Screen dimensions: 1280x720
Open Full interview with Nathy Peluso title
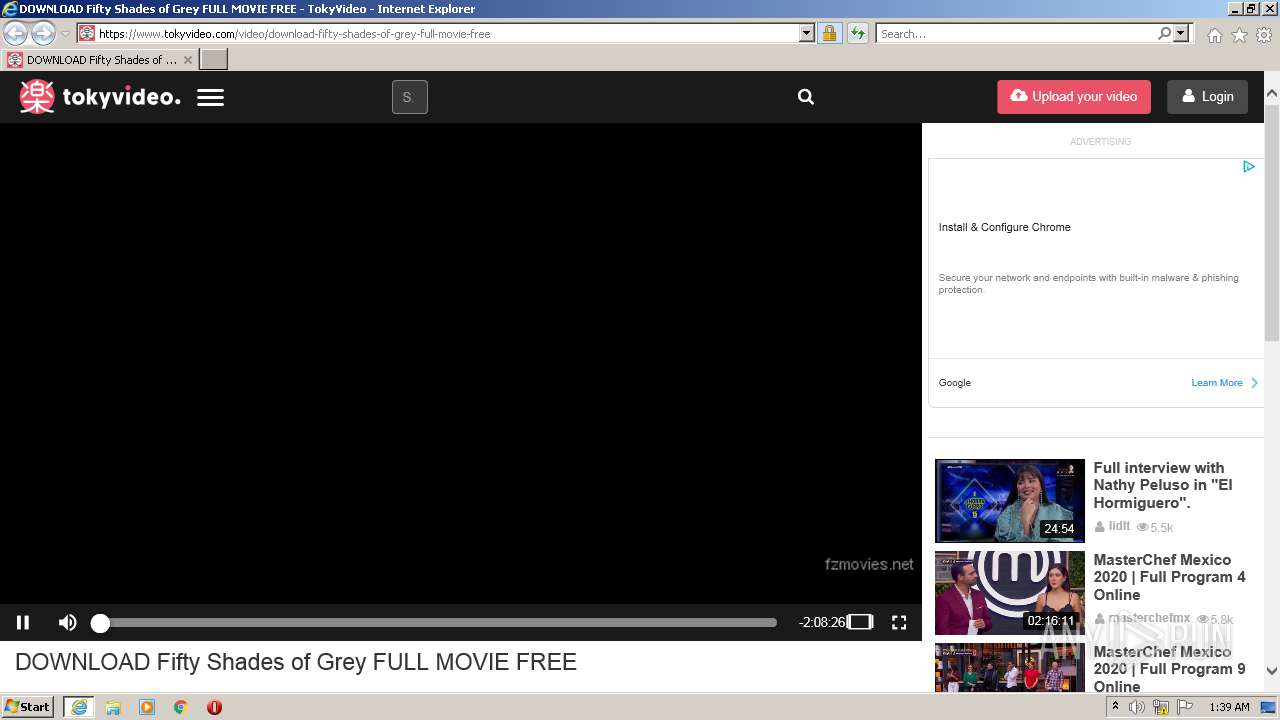(1163, 485)
